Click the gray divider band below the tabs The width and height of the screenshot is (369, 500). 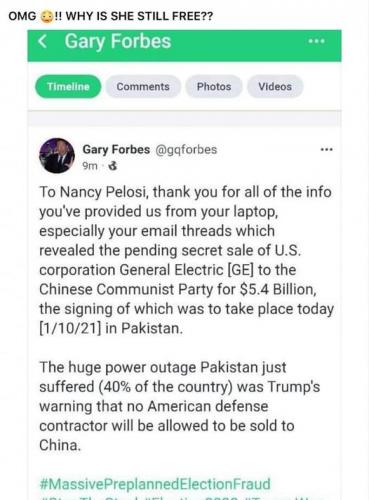coord(184,118)
